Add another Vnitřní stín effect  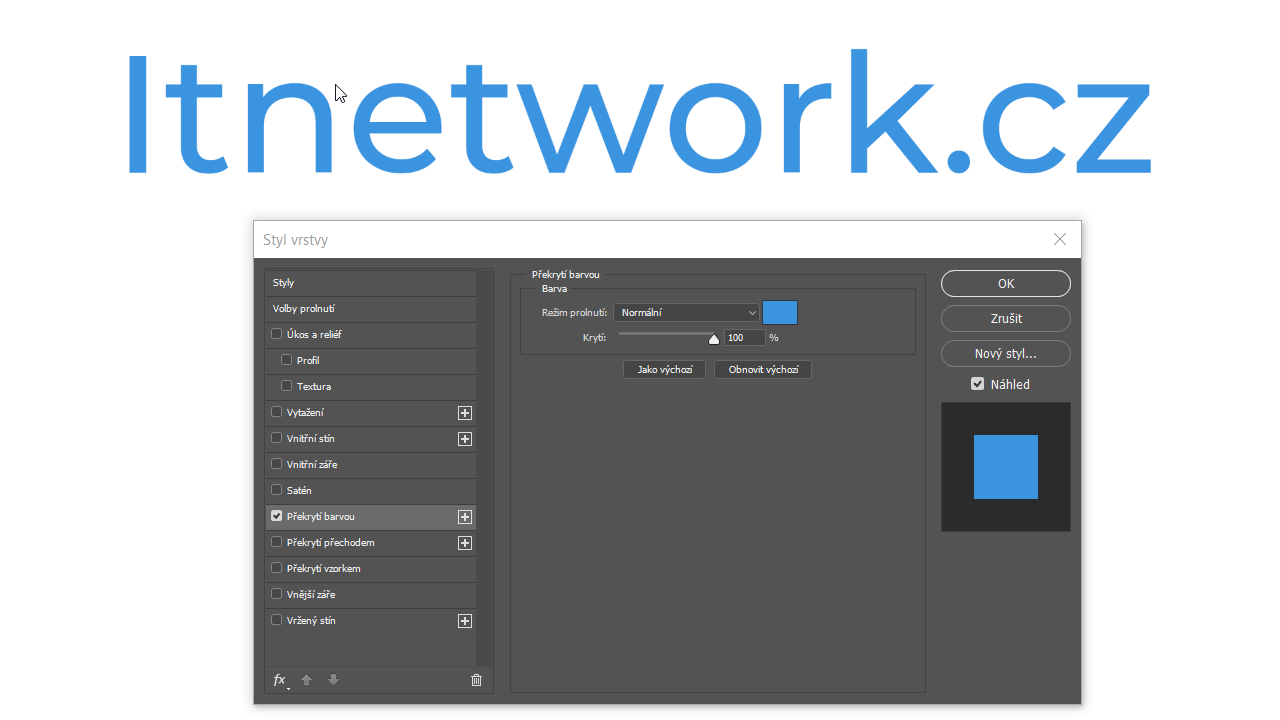pyautogui.click(x=464, y=439)
